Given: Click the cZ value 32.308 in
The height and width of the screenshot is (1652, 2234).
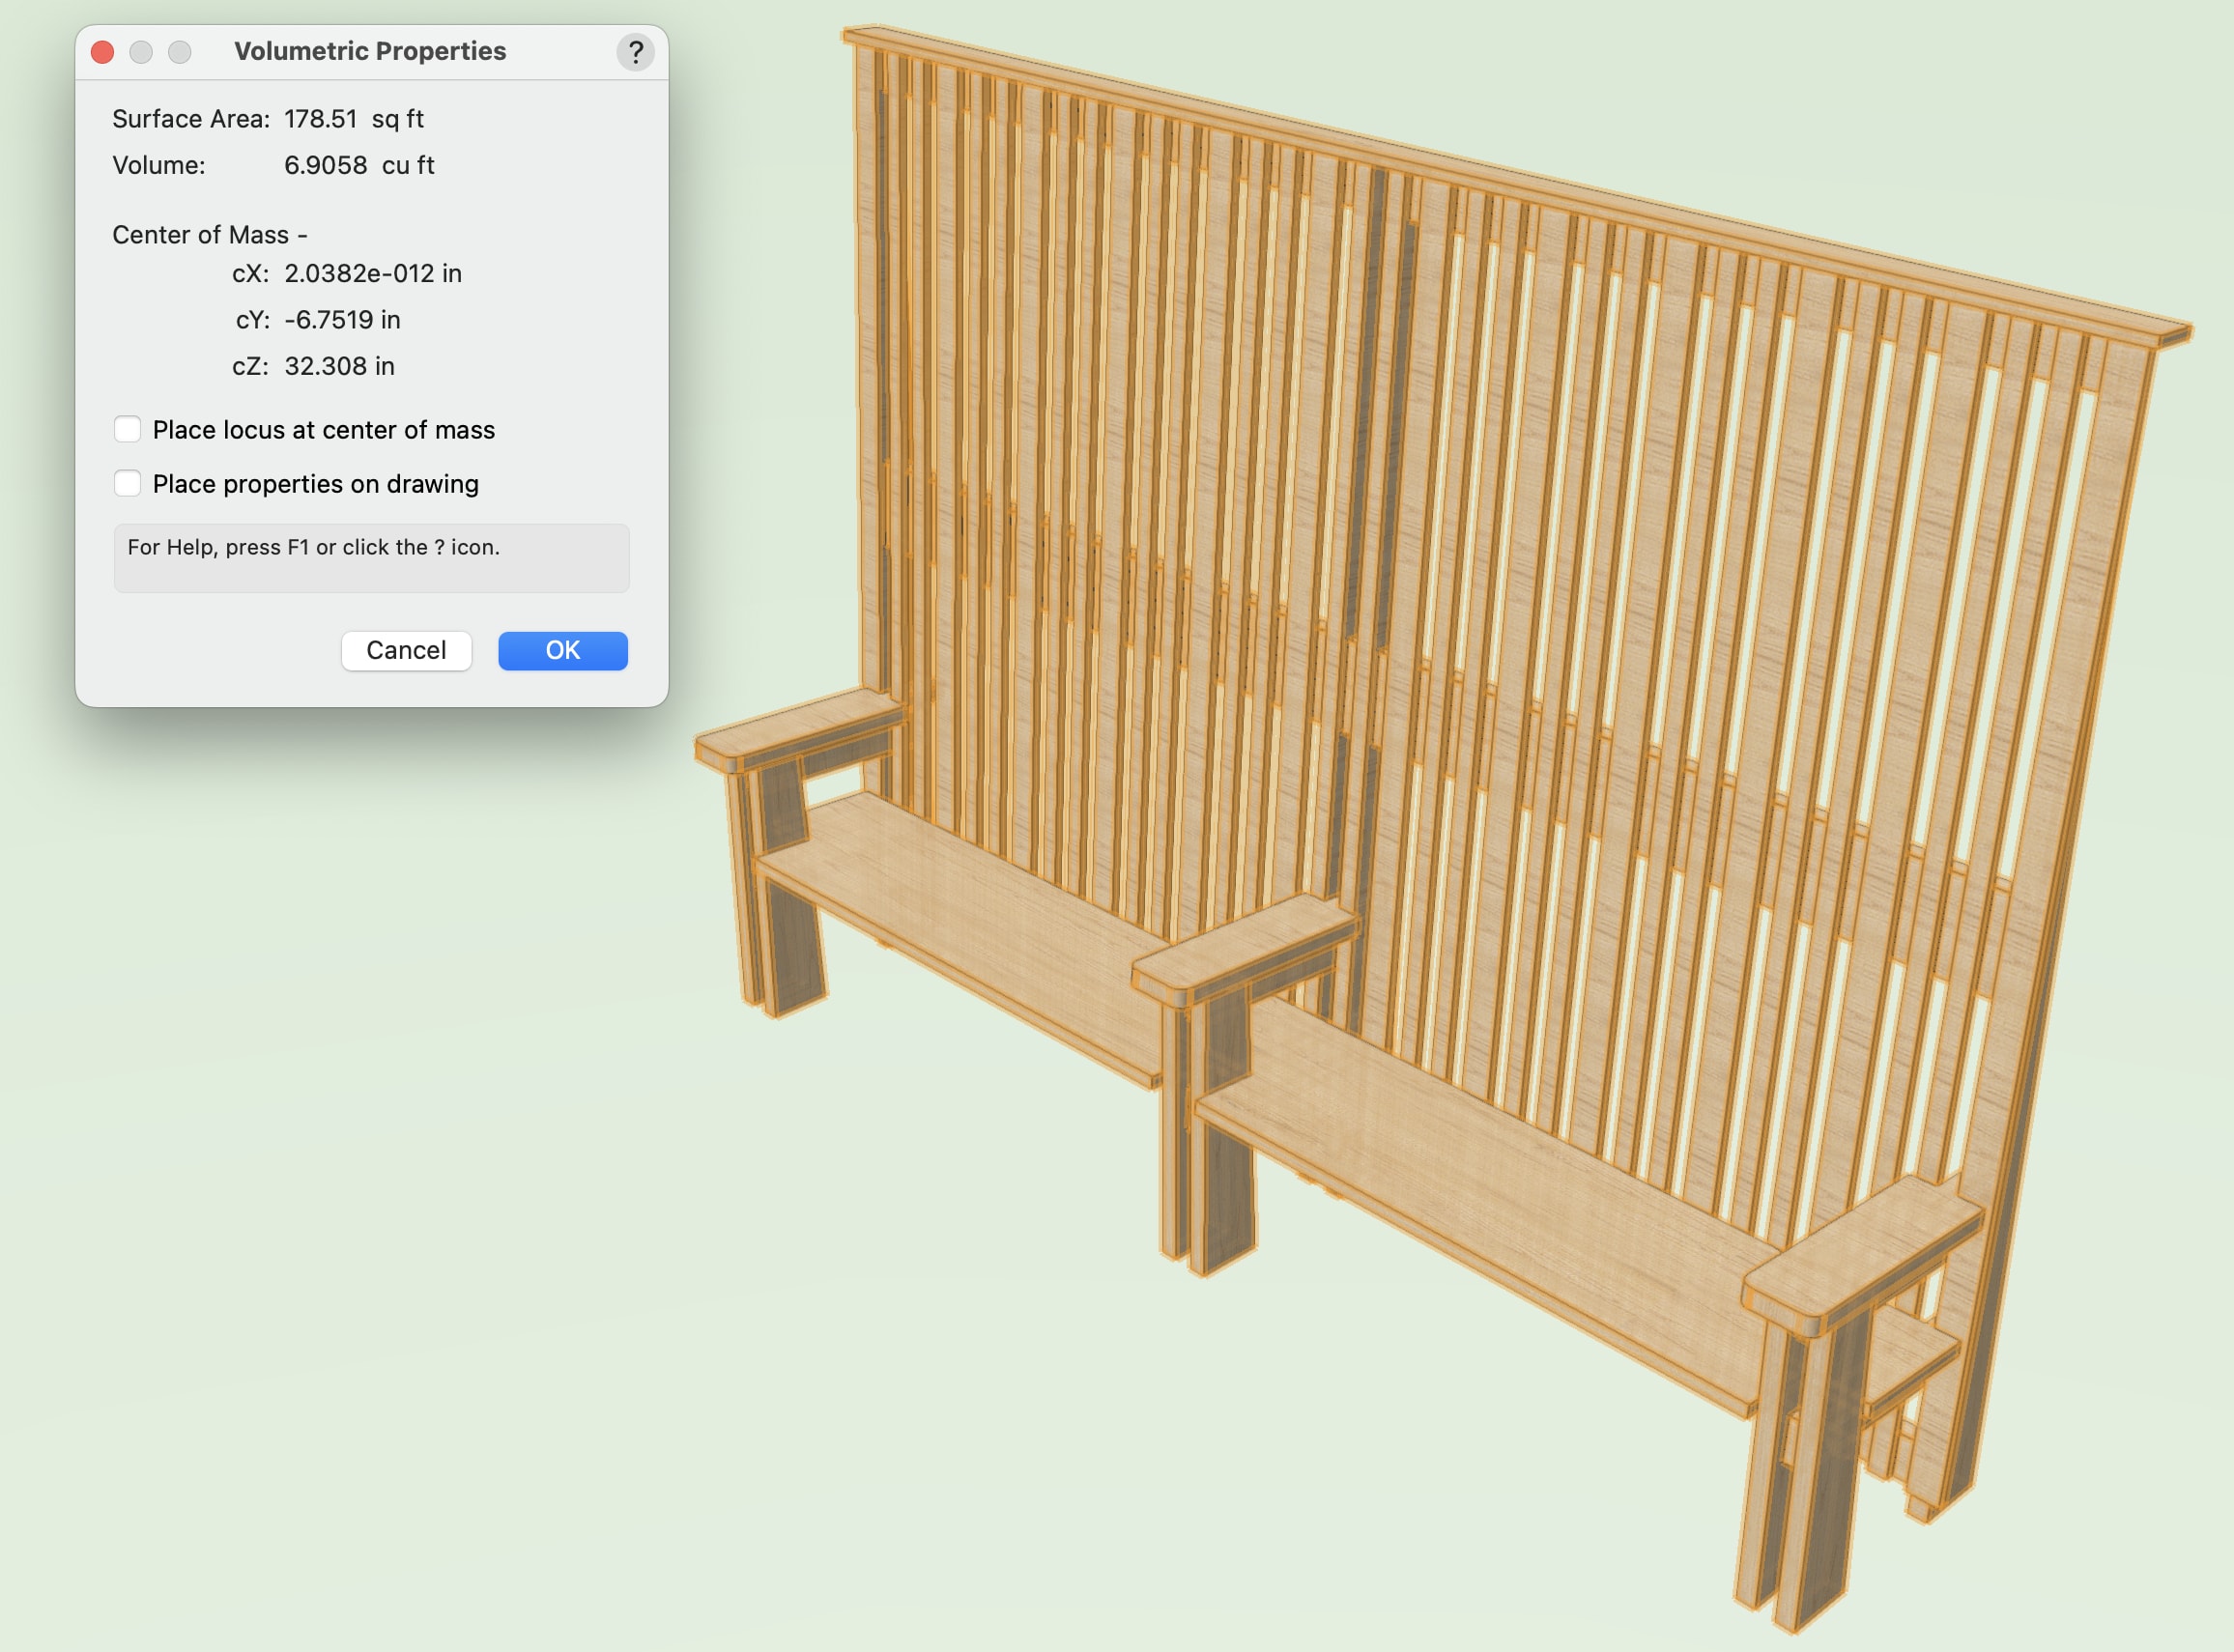Looking at the screenshot, I should 339,366.
